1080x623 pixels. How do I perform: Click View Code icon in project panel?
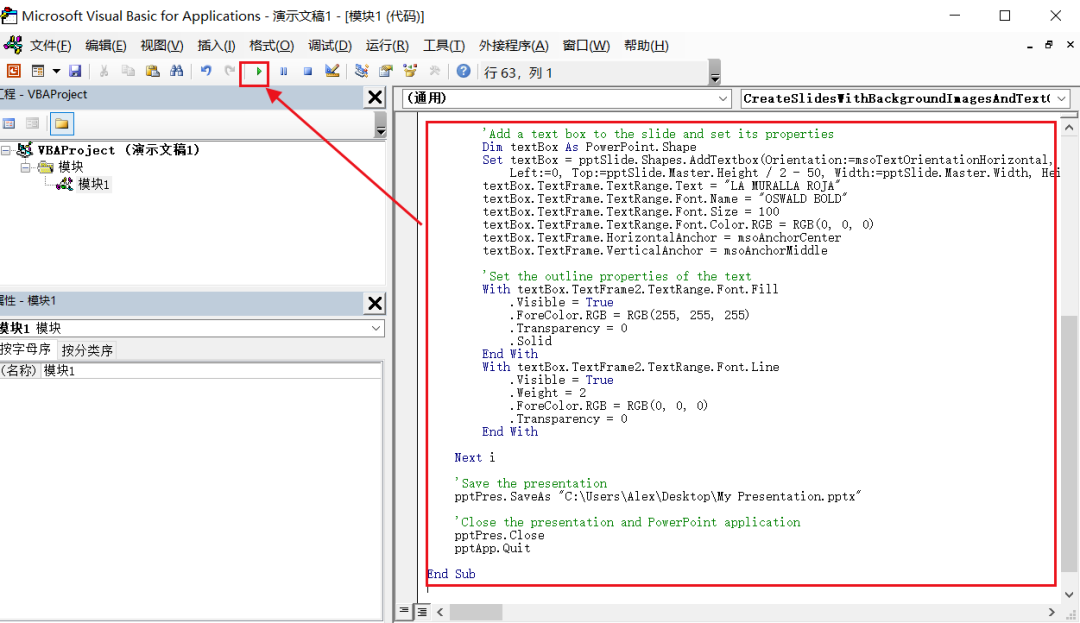tap(9, 124)
